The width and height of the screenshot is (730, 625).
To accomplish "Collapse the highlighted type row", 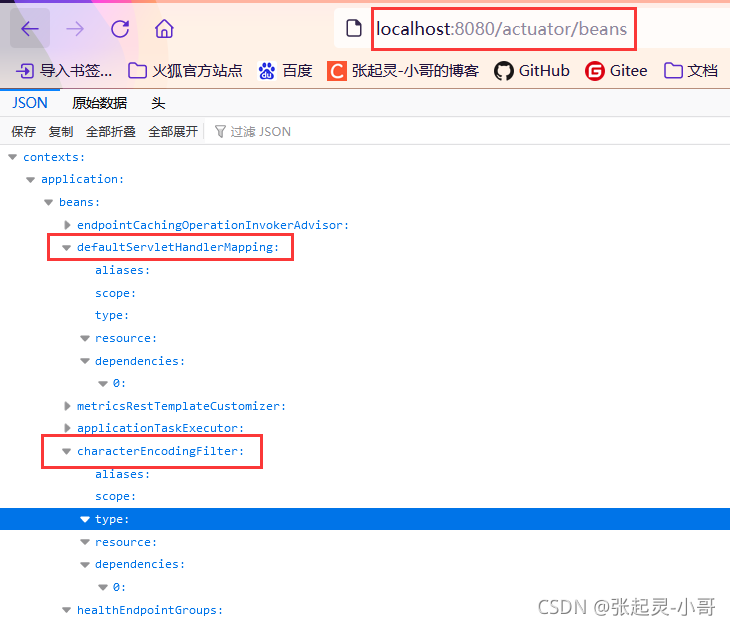I will pyautogui.click(x=85, y=519).
